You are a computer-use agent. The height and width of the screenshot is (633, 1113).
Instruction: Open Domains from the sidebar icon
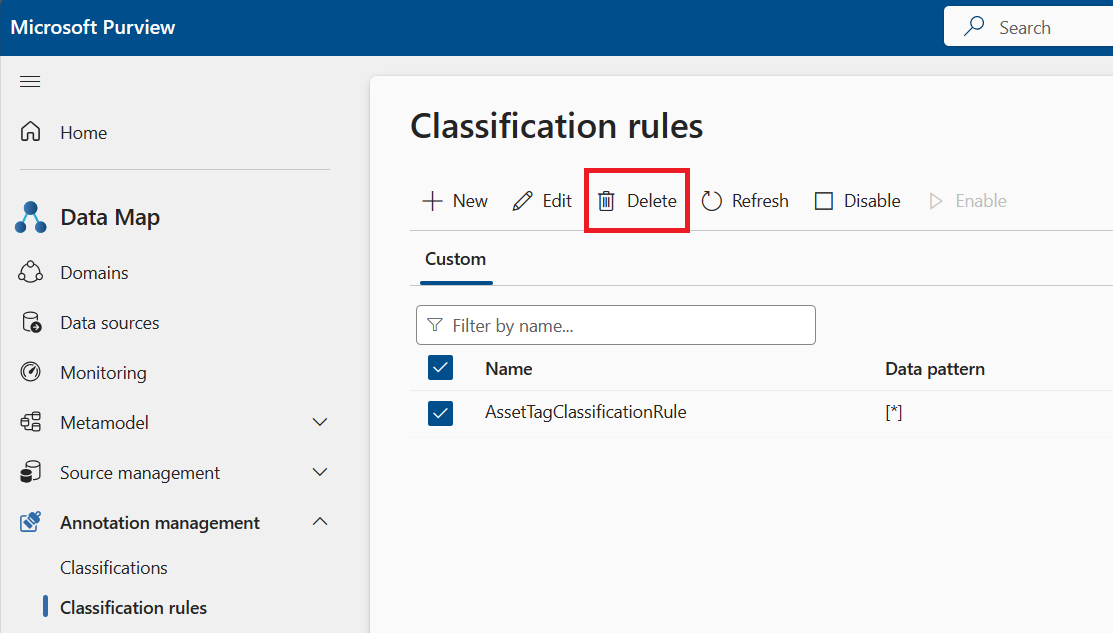pyautogui.click(x=32, y=271)
